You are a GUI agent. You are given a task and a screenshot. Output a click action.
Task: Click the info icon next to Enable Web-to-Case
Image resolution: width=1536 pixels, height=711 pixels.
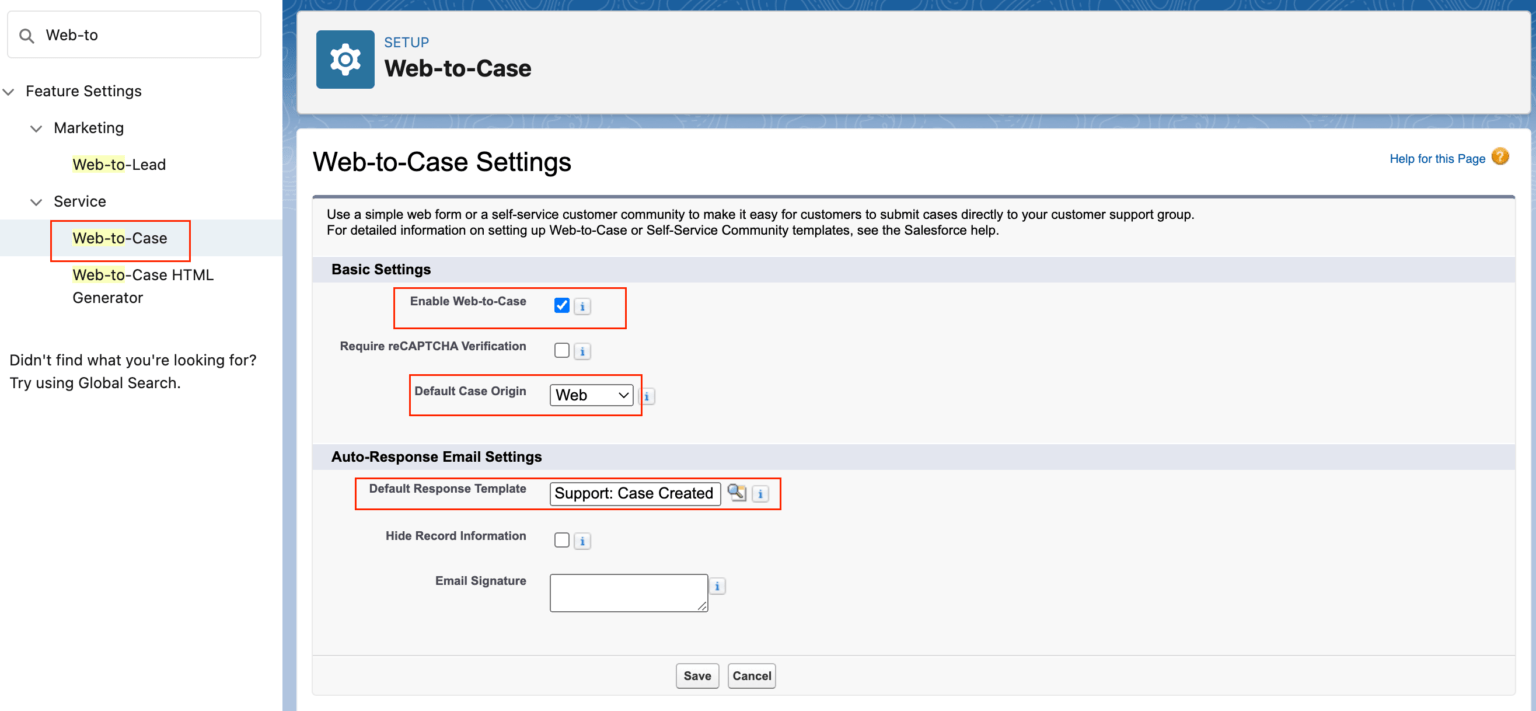(x=582, y=306)
